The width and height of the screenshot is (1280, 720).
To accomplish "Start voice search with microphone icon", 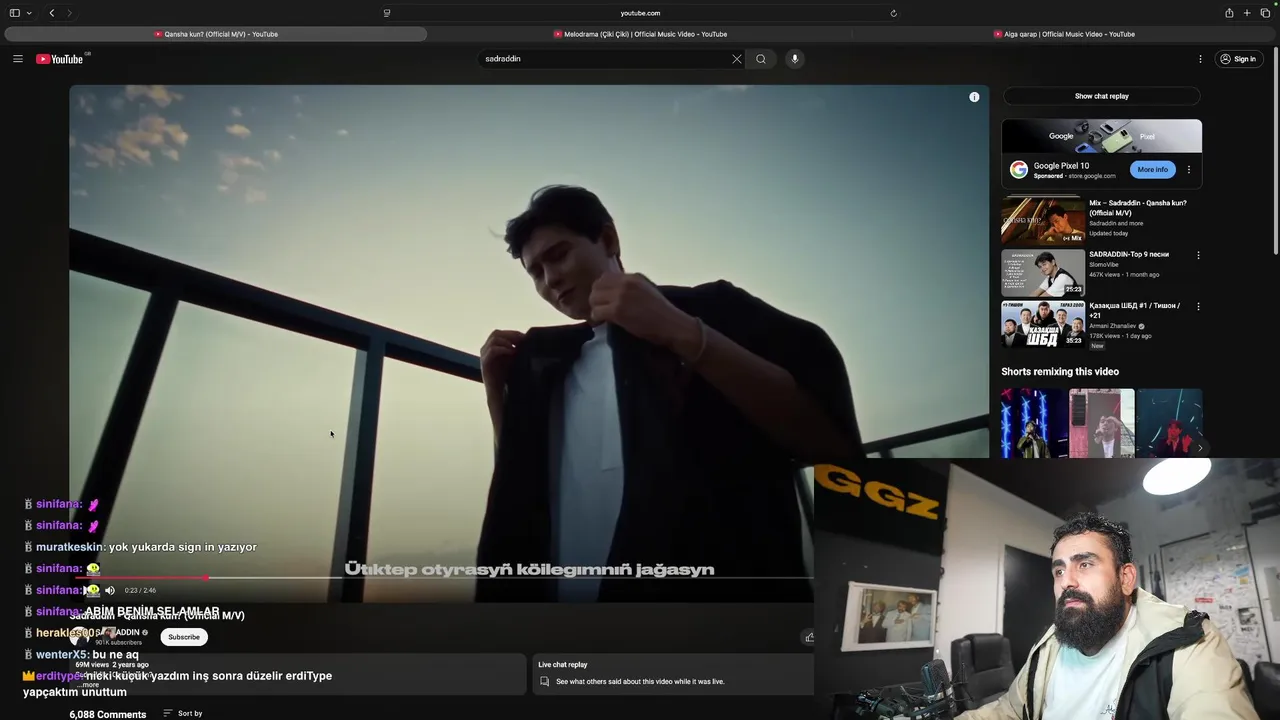I will point(795,59).
